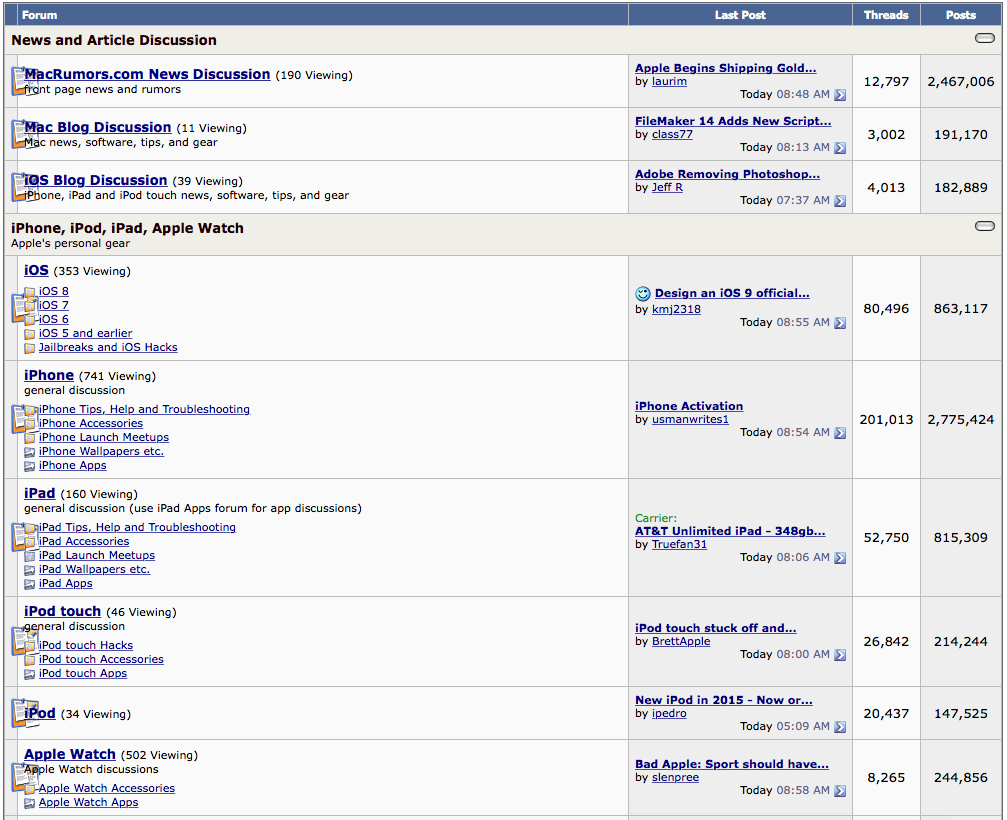Click the icon beside iPhone Apps subforum
Screen dimensions: 1007x820
click(x=30, y=466)
